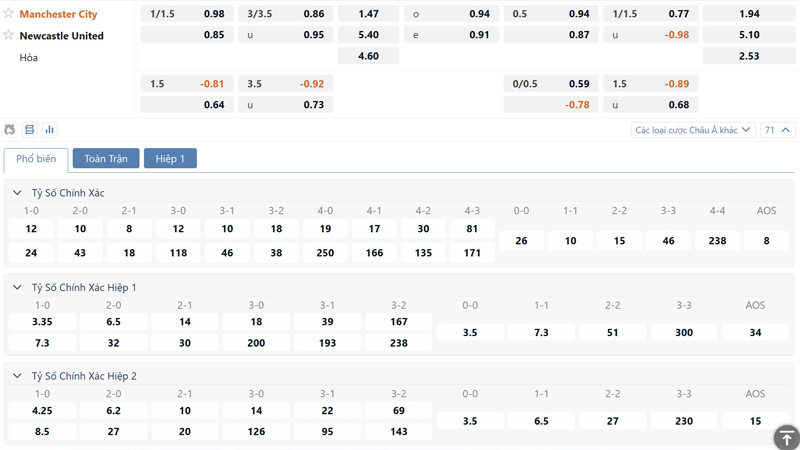The height and width of the screenshot is (450, 800).
Task: Collapse the Tỷ Số Chính Xác section
Action: pyautogui.click(x=17, y=193)
